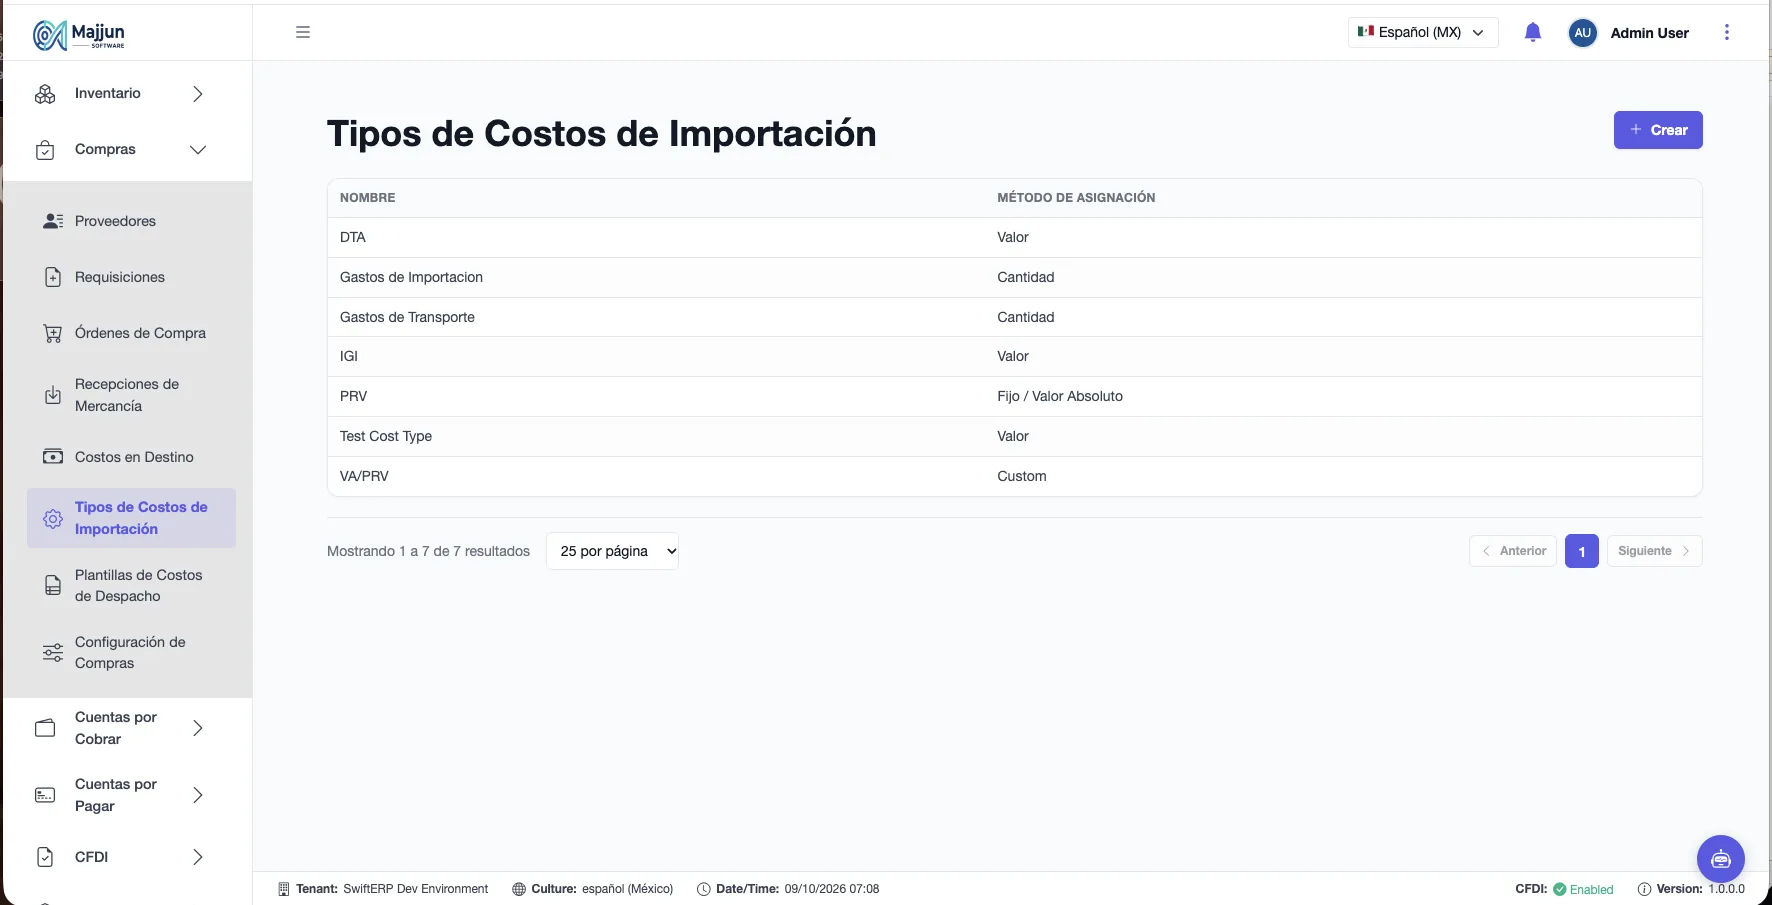
Task: Click the Configuración de Compras sliders icon
Action: 53,653
